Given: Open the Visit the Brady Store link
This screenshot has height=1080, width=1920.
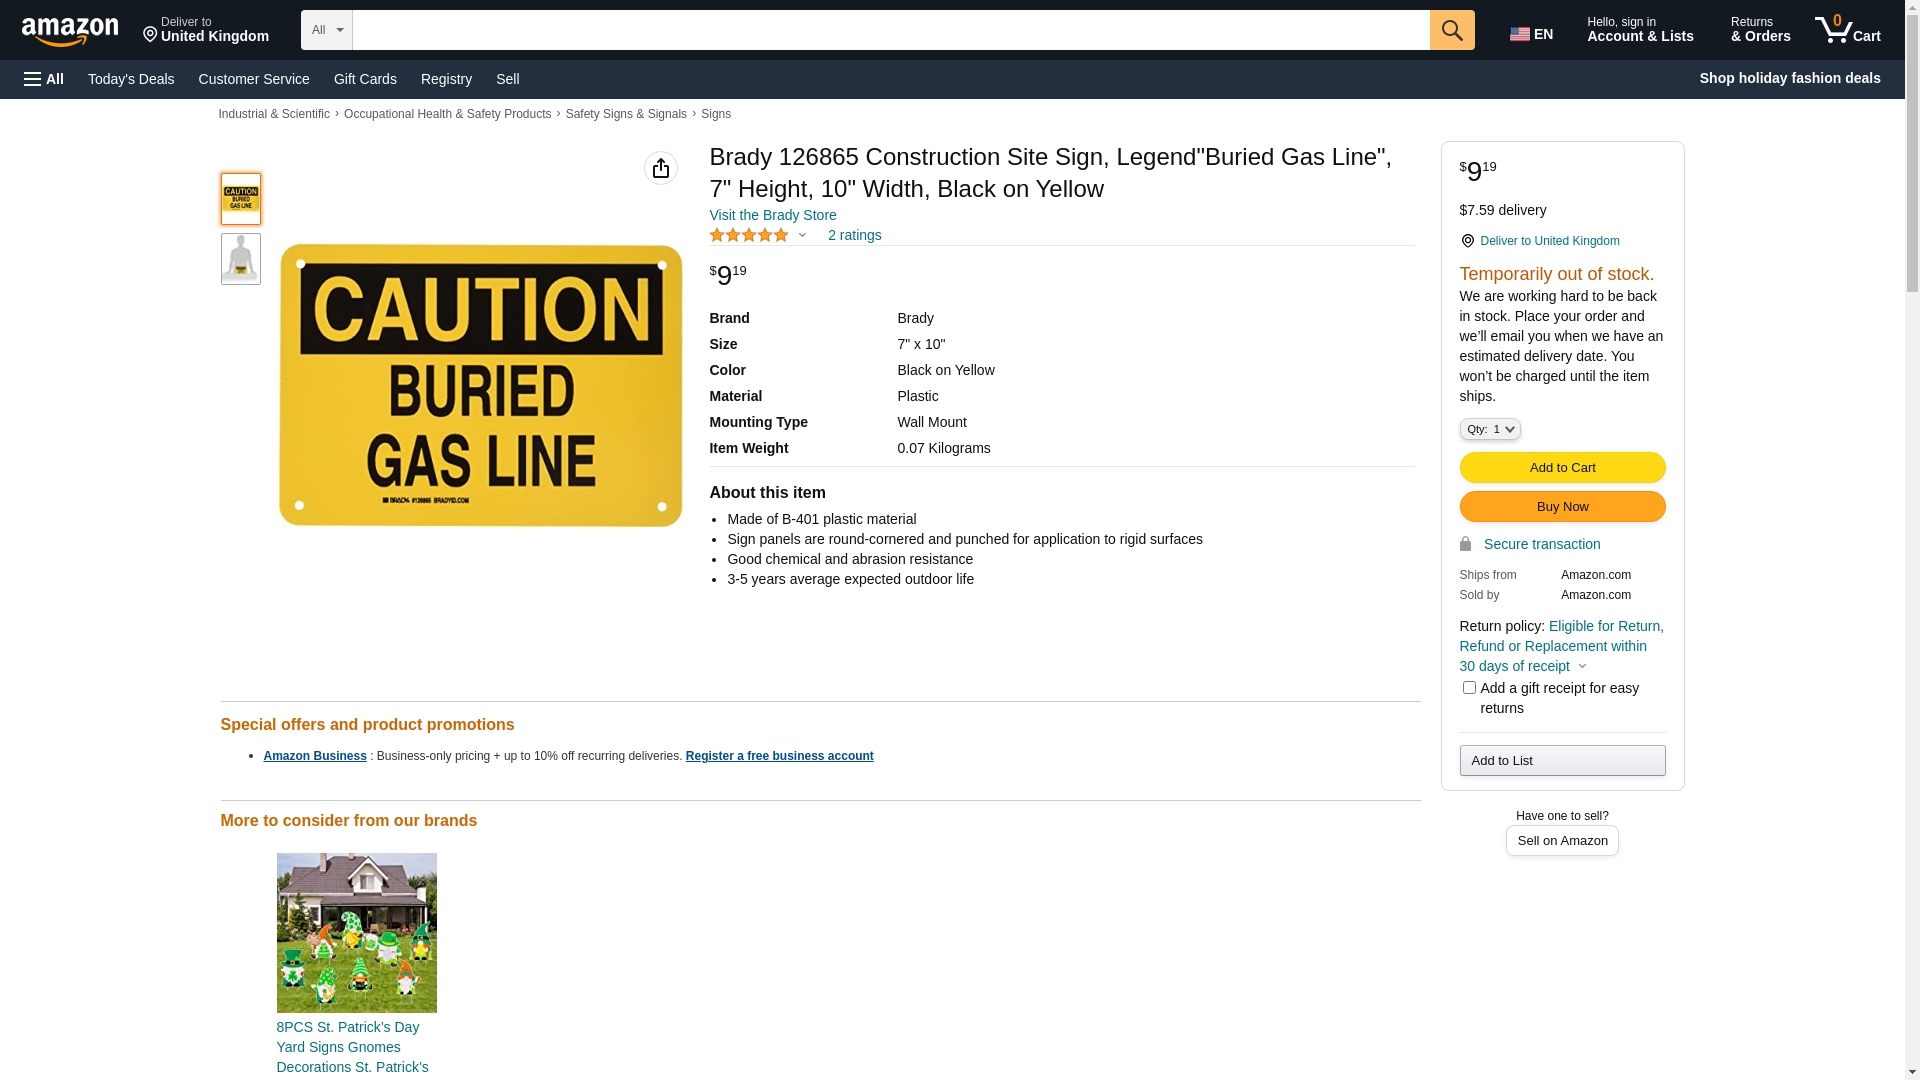Looking at the screenshot, I should point(773,215).
